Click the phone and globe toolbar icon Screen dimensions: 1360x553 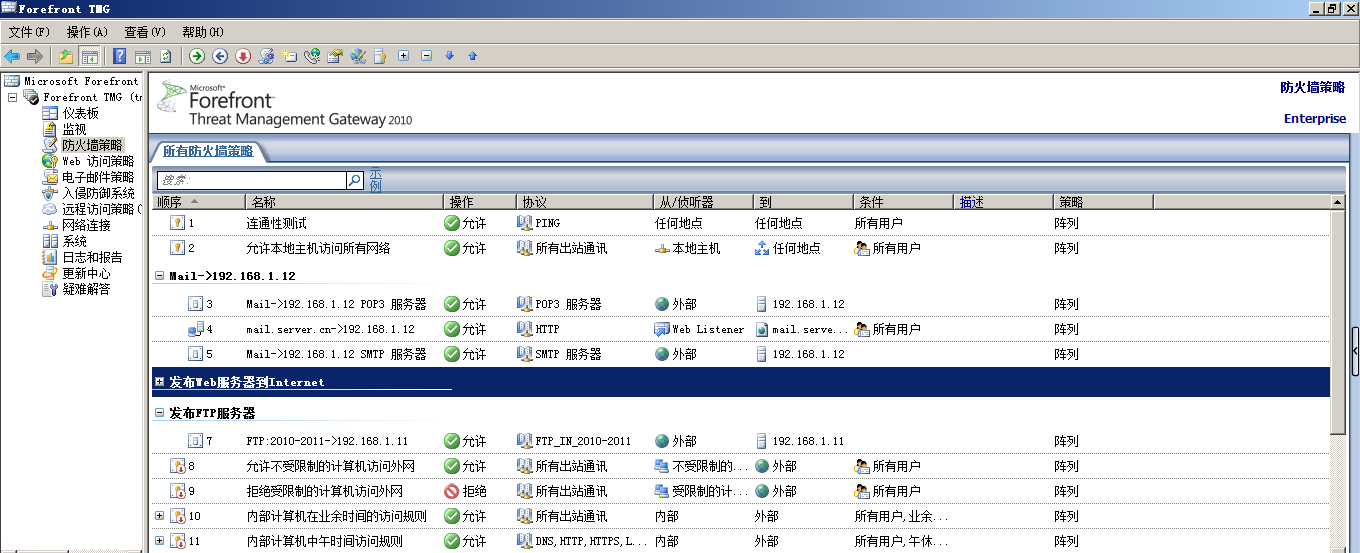312,56
